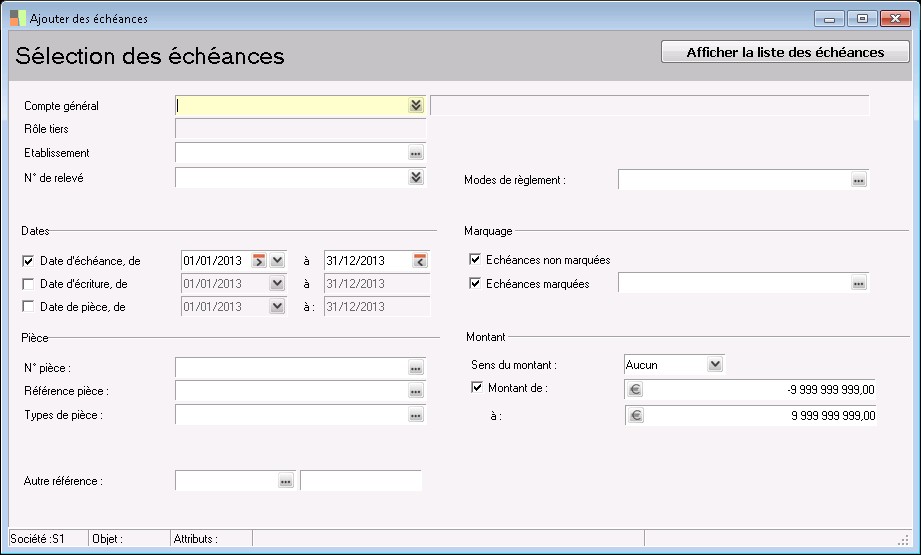Click the second Autre référence text field

361,480
